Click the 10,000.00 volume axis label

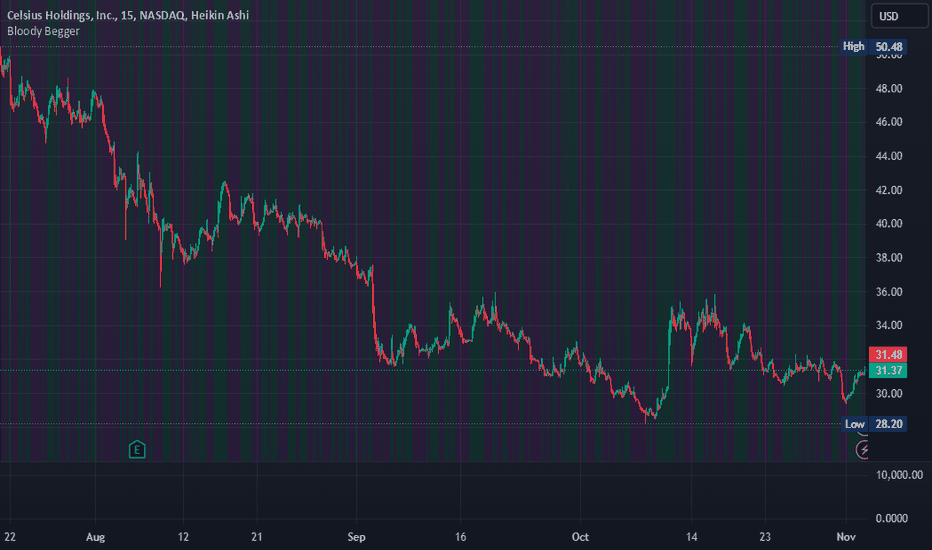tap(899, 474)
